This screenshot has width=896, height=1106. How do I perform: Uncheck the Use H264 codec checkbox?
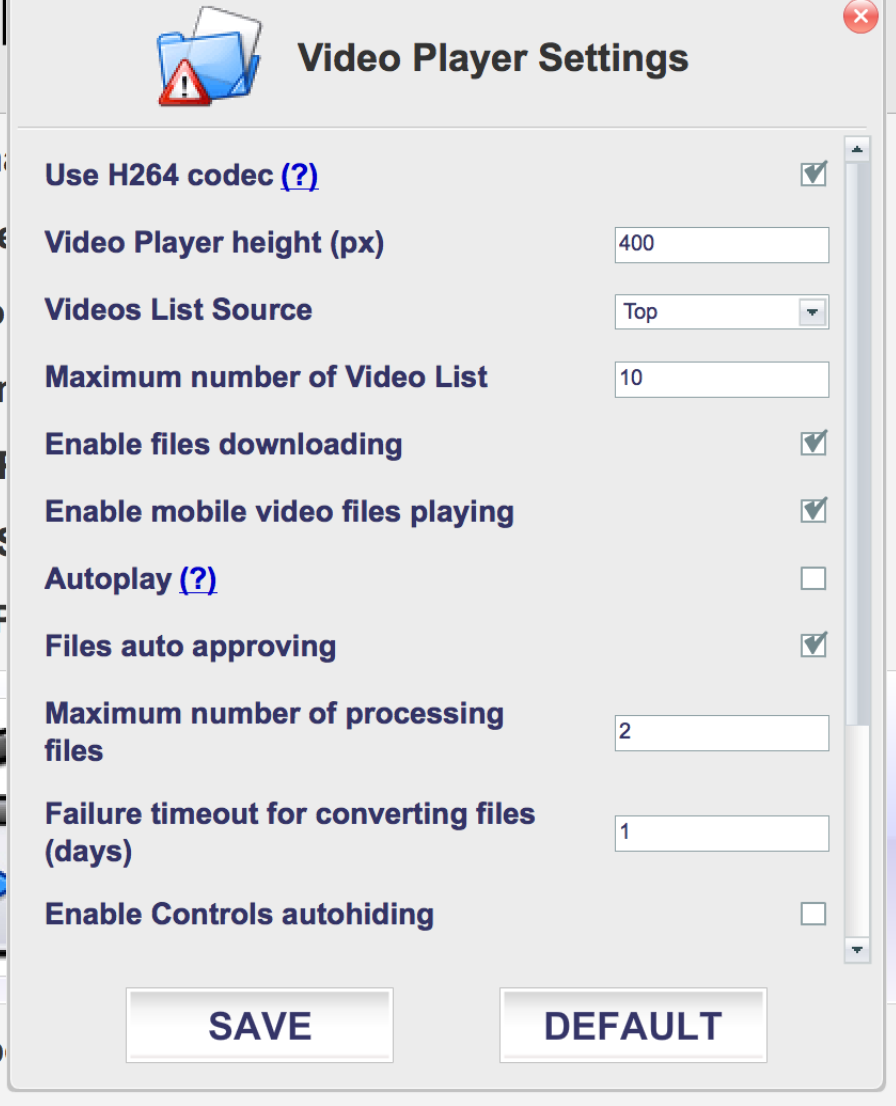(813, 175)
